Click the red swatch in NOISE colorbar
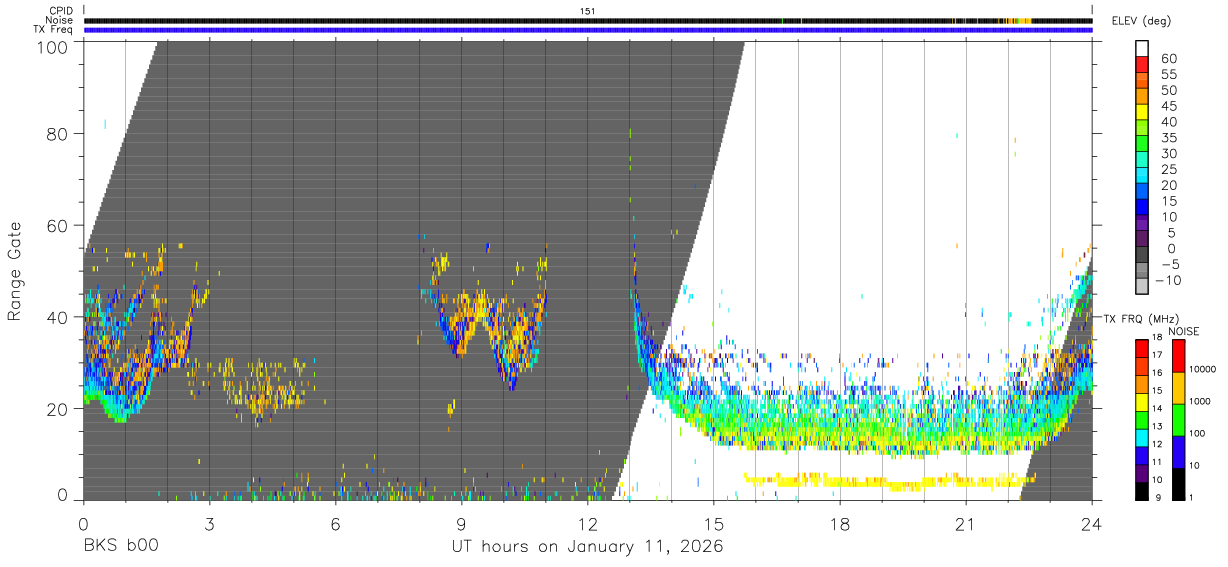Screen dimensions: 1228x567 pos(1179,355)
